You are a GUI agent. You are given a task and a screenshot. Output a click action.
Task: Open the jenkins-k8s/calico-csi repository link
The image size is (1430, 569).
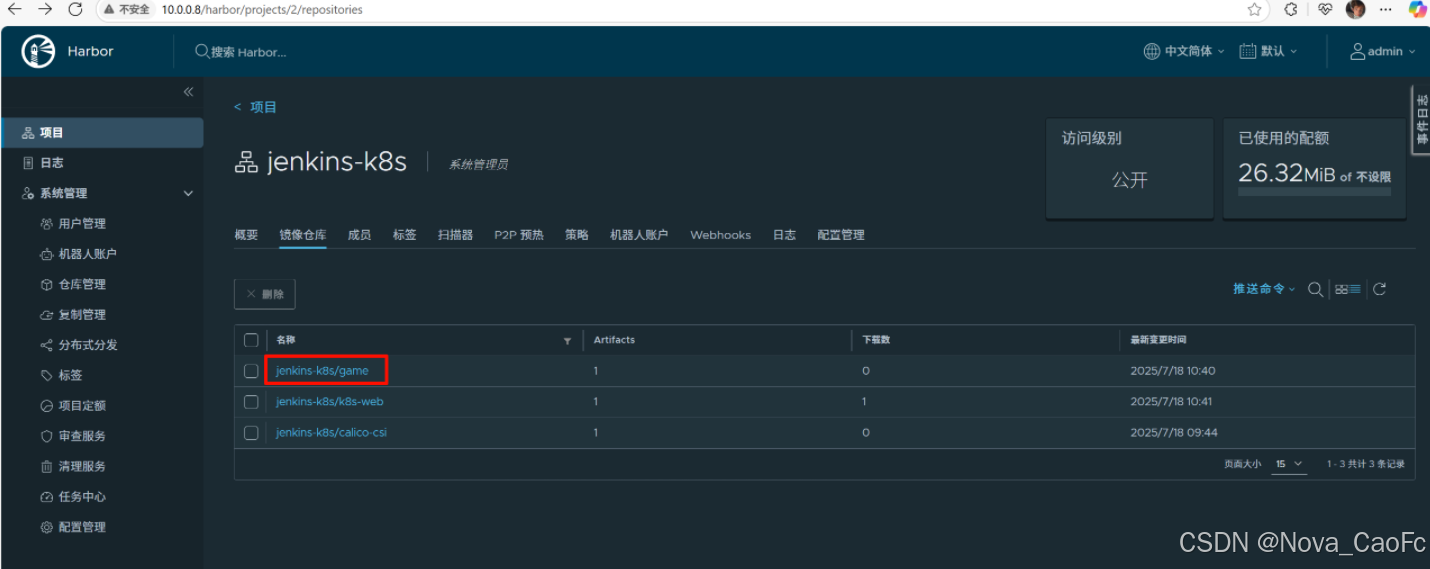pyautogui.click(x=331, y=433)
